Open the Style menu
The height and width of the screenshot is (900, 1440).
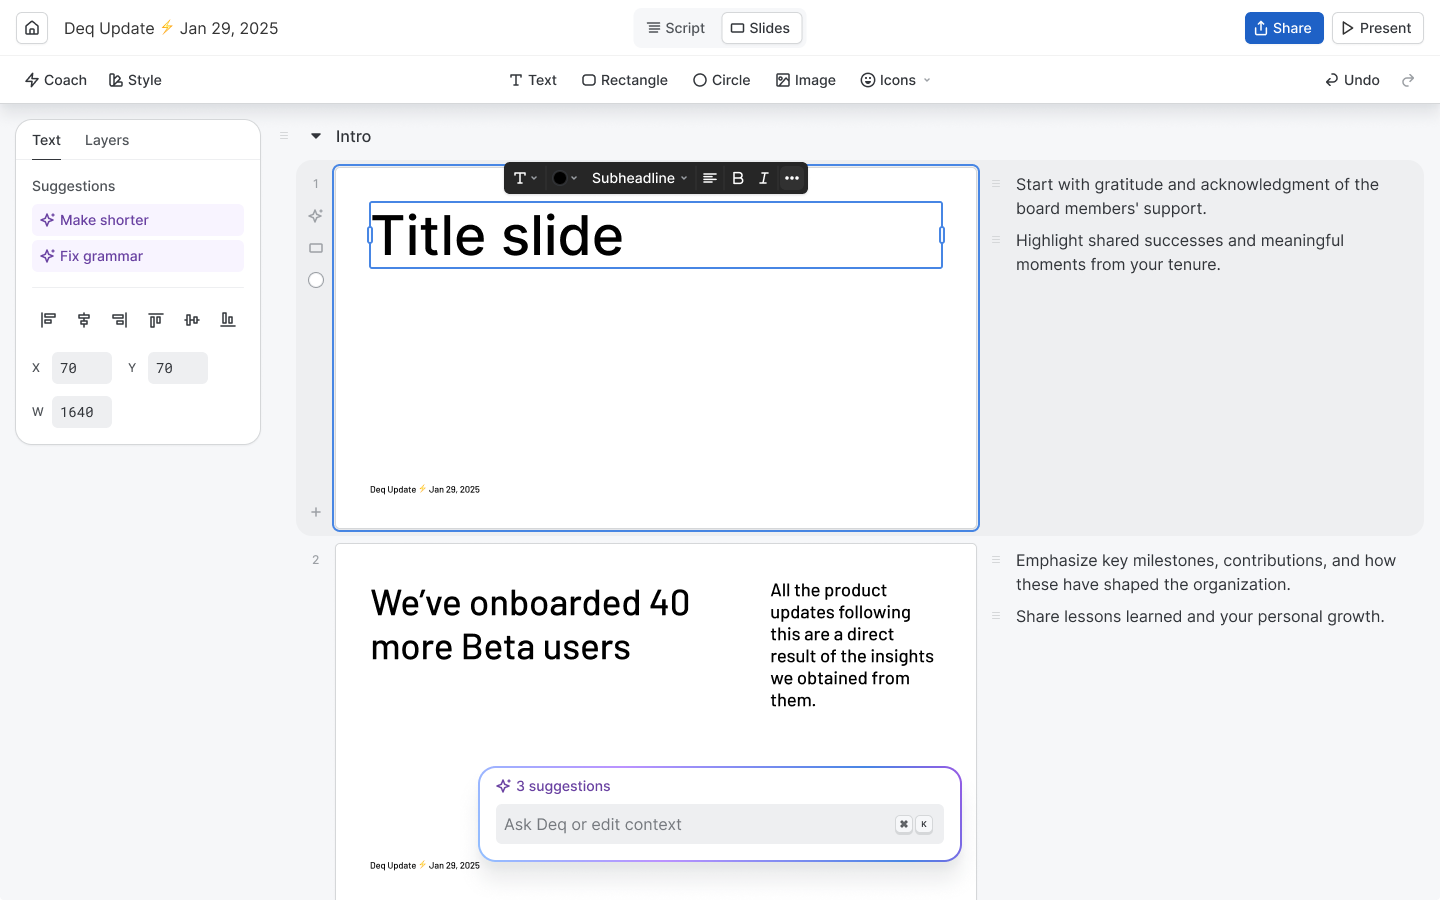click(135, 80)
